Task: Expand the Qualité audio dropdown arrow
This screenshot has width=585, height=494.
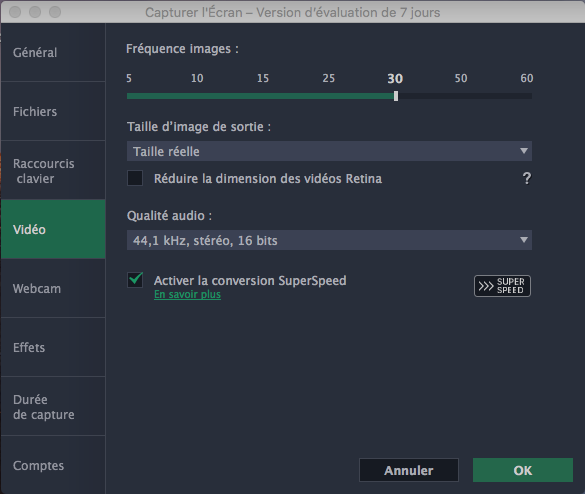Action: pyautogui.click(x=524, y=240)
